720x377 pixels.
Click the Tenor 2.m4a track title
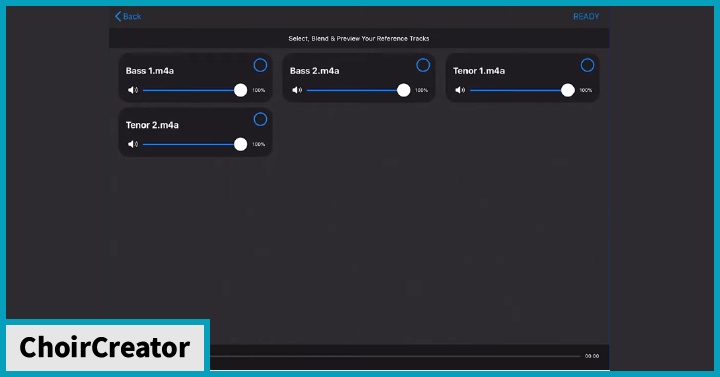point(152,125)
